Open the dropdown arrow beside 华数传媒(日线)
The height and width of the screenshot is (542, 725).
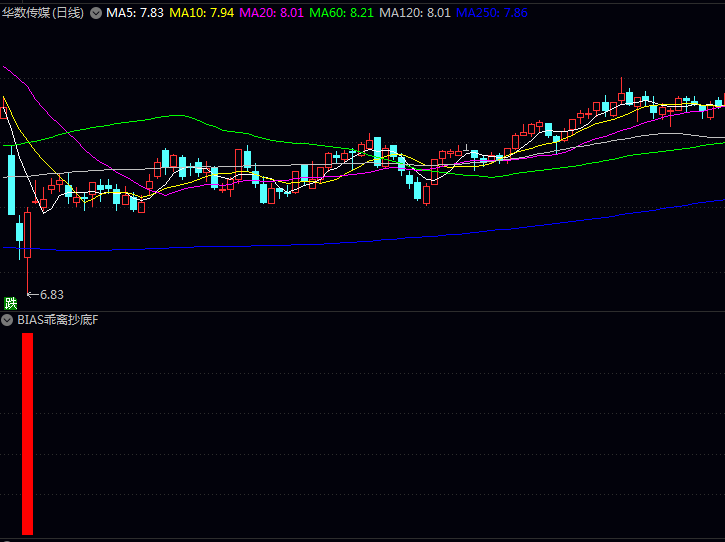pyautogui.click(x=96, y=13)
